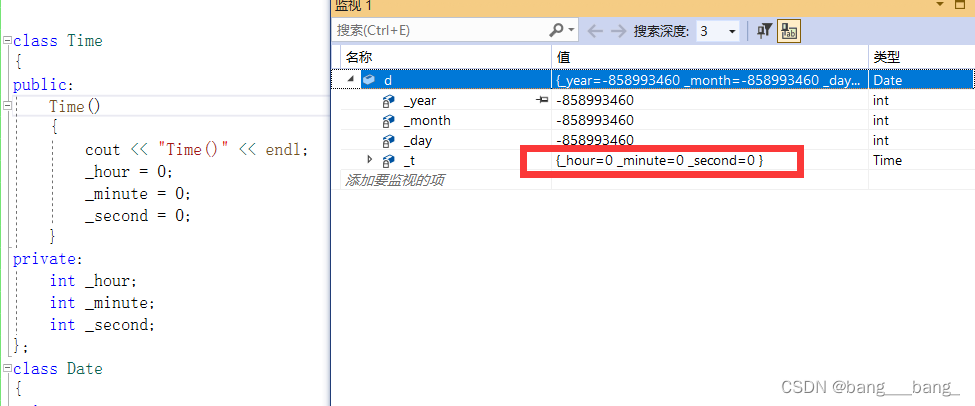The width and height of the screenshot is (975, 406).
Task: Click the field icon beside _day
Action: [389, 140]
